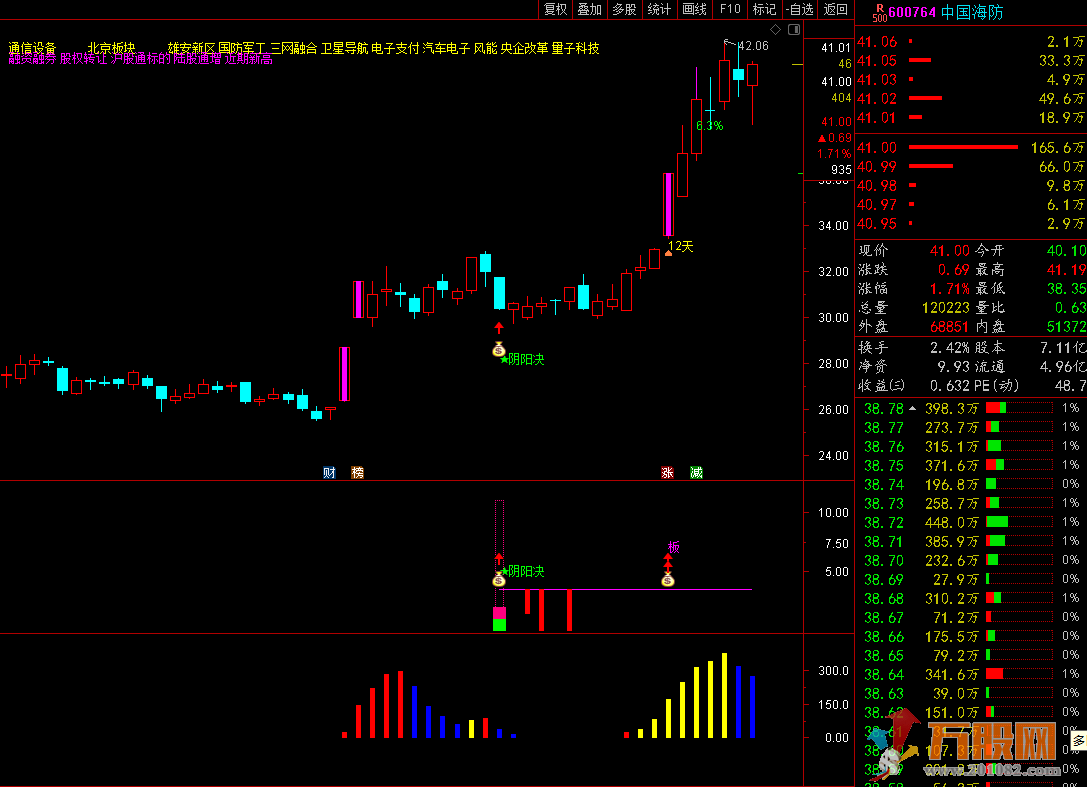Click the 38.72 row with 448.0万
The image size is (1087, 787).
(971, 522)
